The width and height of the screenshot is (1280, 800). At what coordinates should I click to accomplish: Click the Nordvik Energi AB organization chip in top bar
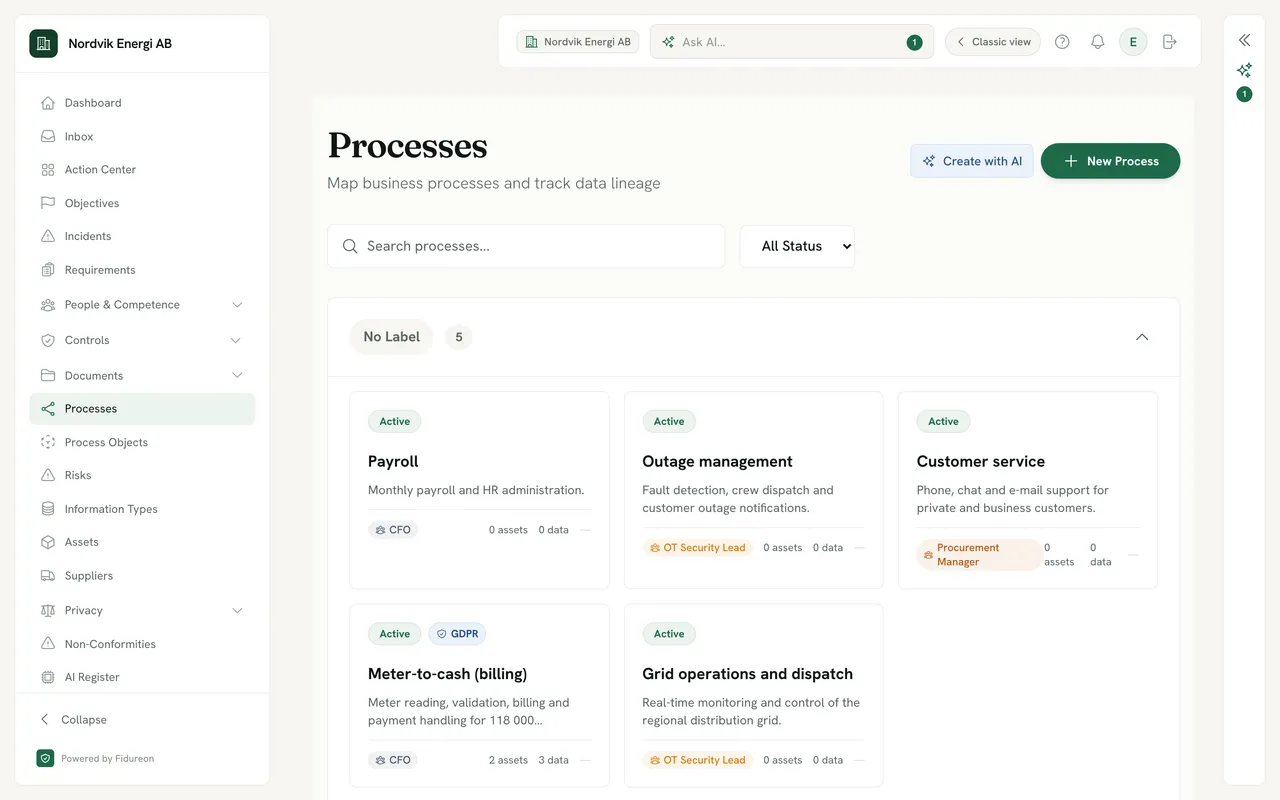[577, 42]
